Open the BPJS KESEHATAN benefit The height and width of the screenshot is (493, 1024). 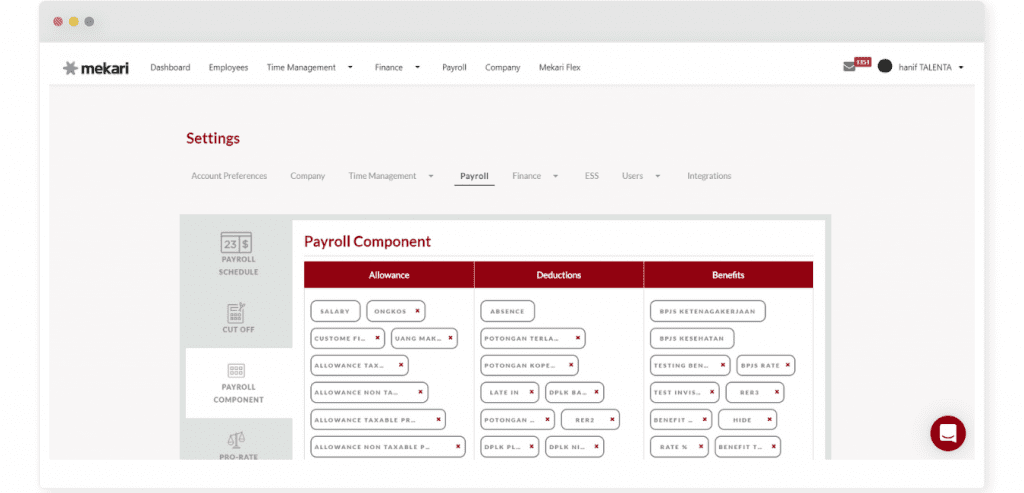point(692,338)
